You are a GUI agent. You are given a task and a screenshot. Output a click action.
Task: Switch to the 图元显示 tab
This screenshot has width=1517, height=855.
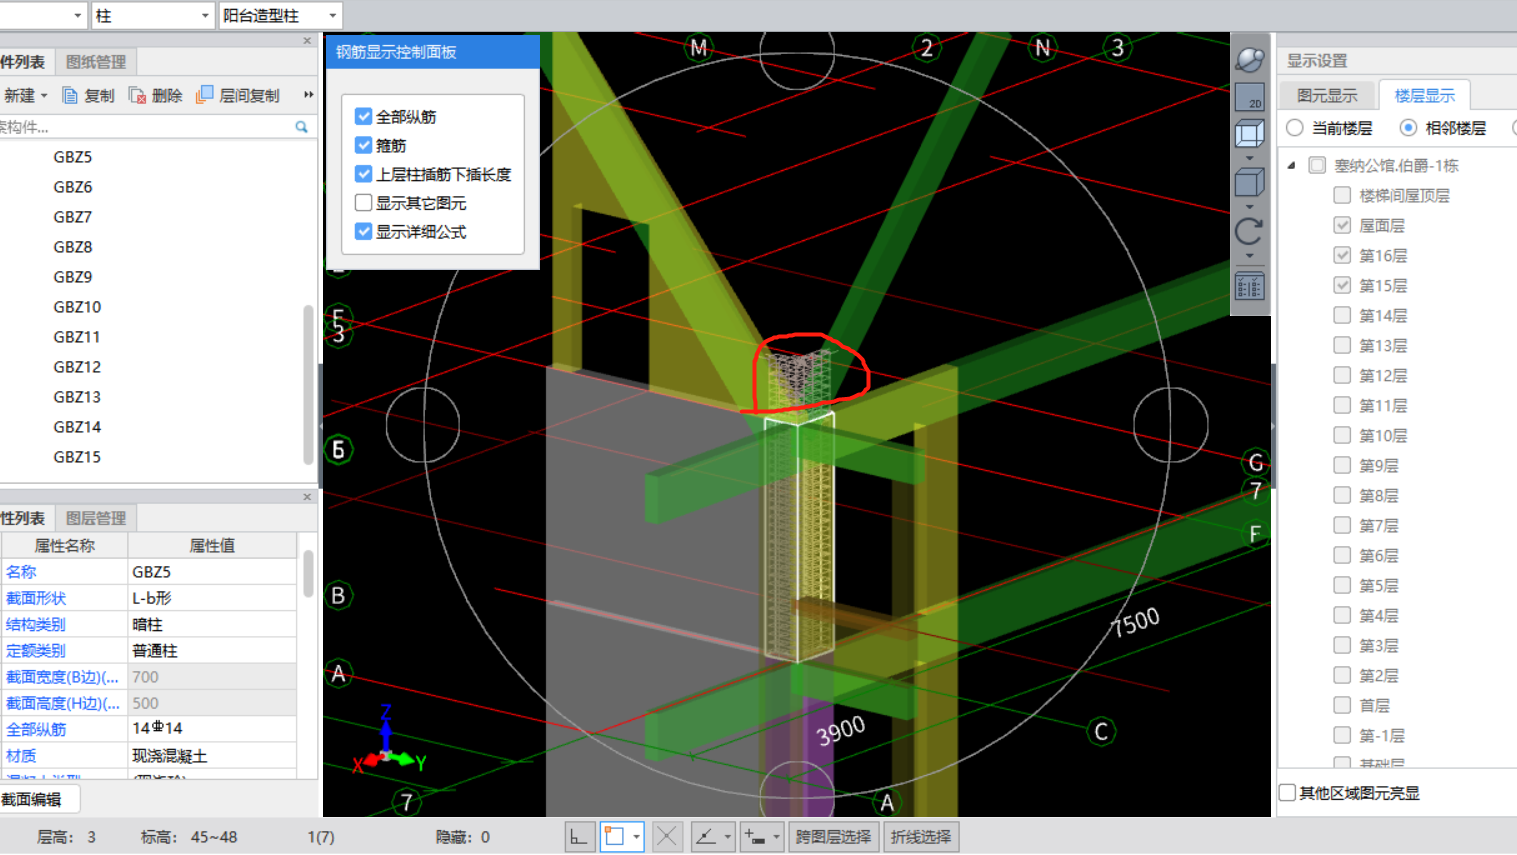pyautogui.click(x=1327, y=95)
